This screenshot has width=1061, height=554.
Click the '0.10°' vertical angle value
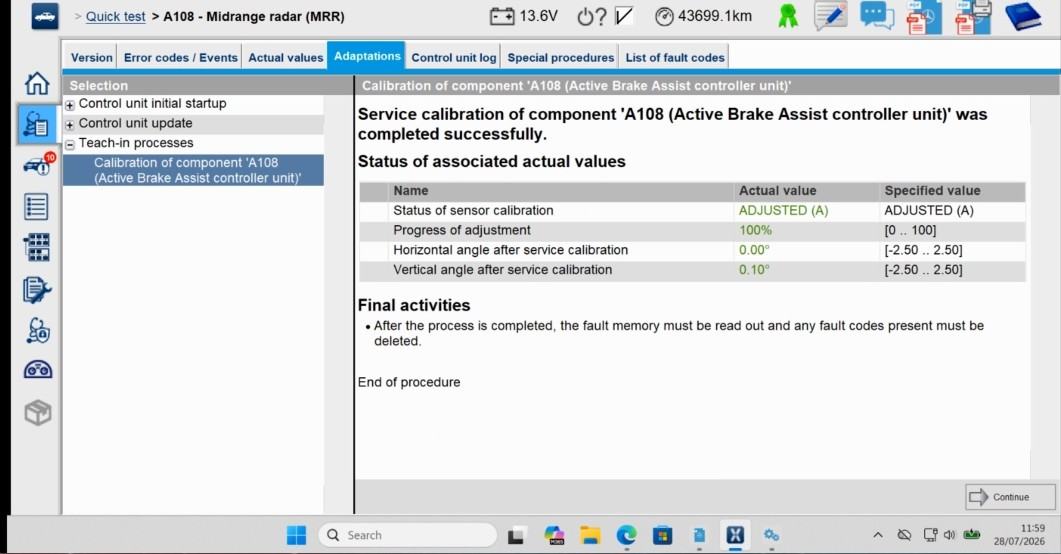[x=754, y=269]
